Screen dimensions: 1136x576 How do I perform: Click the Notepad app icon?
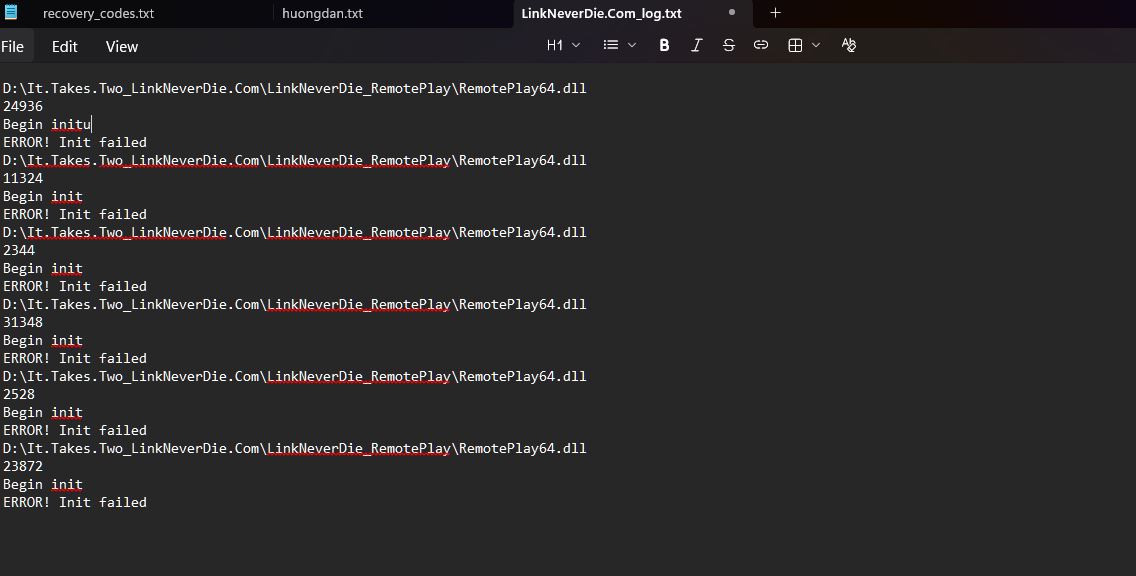[11, 12]
